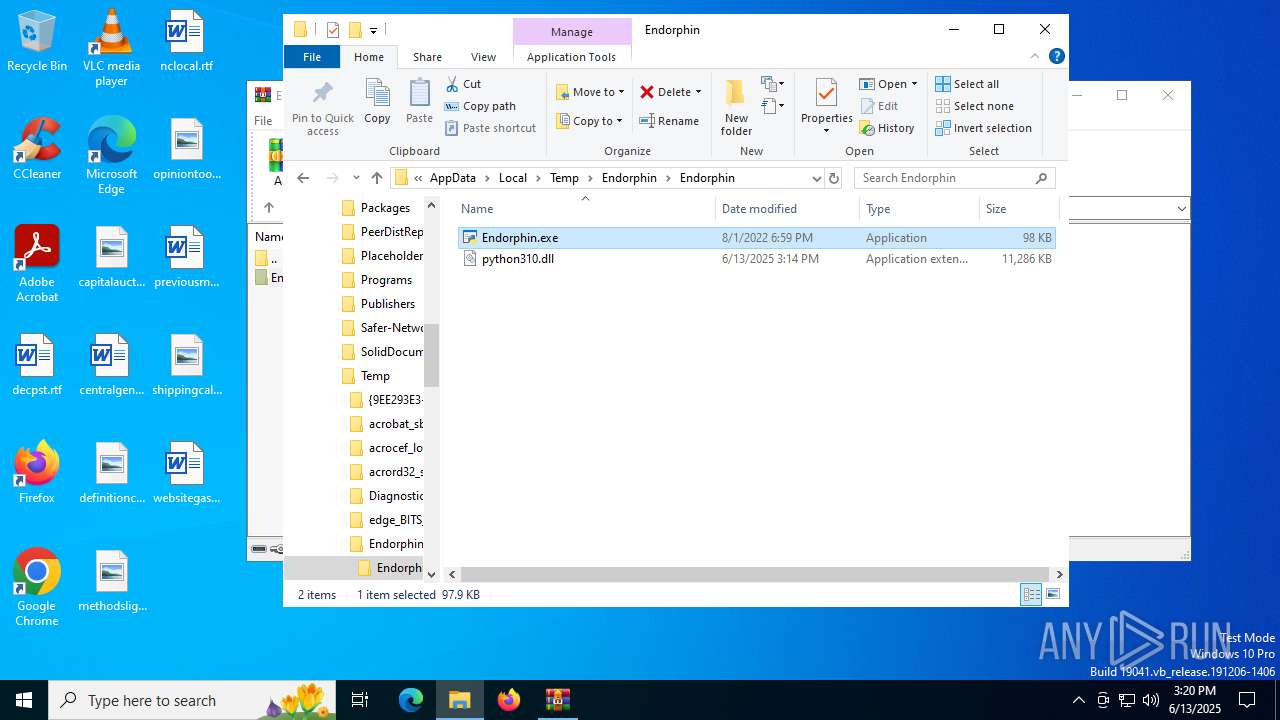Image resolution: width=1280 pixels, height=720 pixels.
Task: Switch to Large icons view icon
Action: tap(1052, 595)
